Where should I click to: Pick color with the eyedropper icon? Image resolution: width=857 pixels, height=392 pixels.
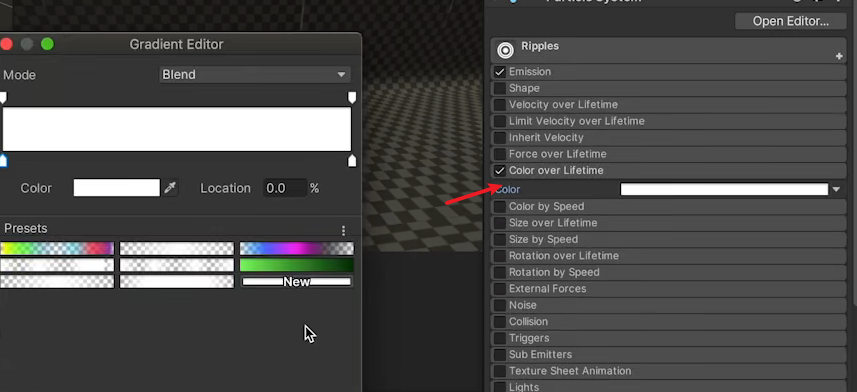[x=170, y=188]
